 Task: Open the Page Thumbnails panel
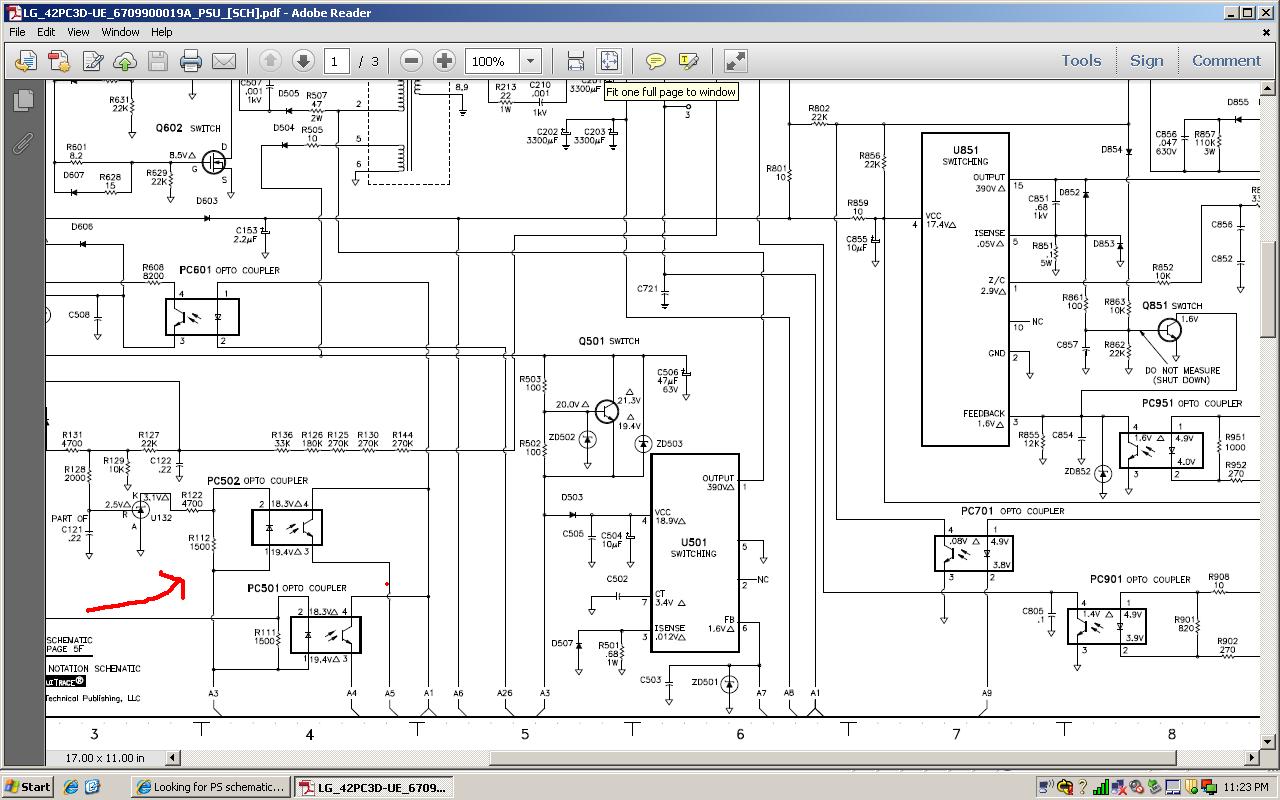pos(22,100)
